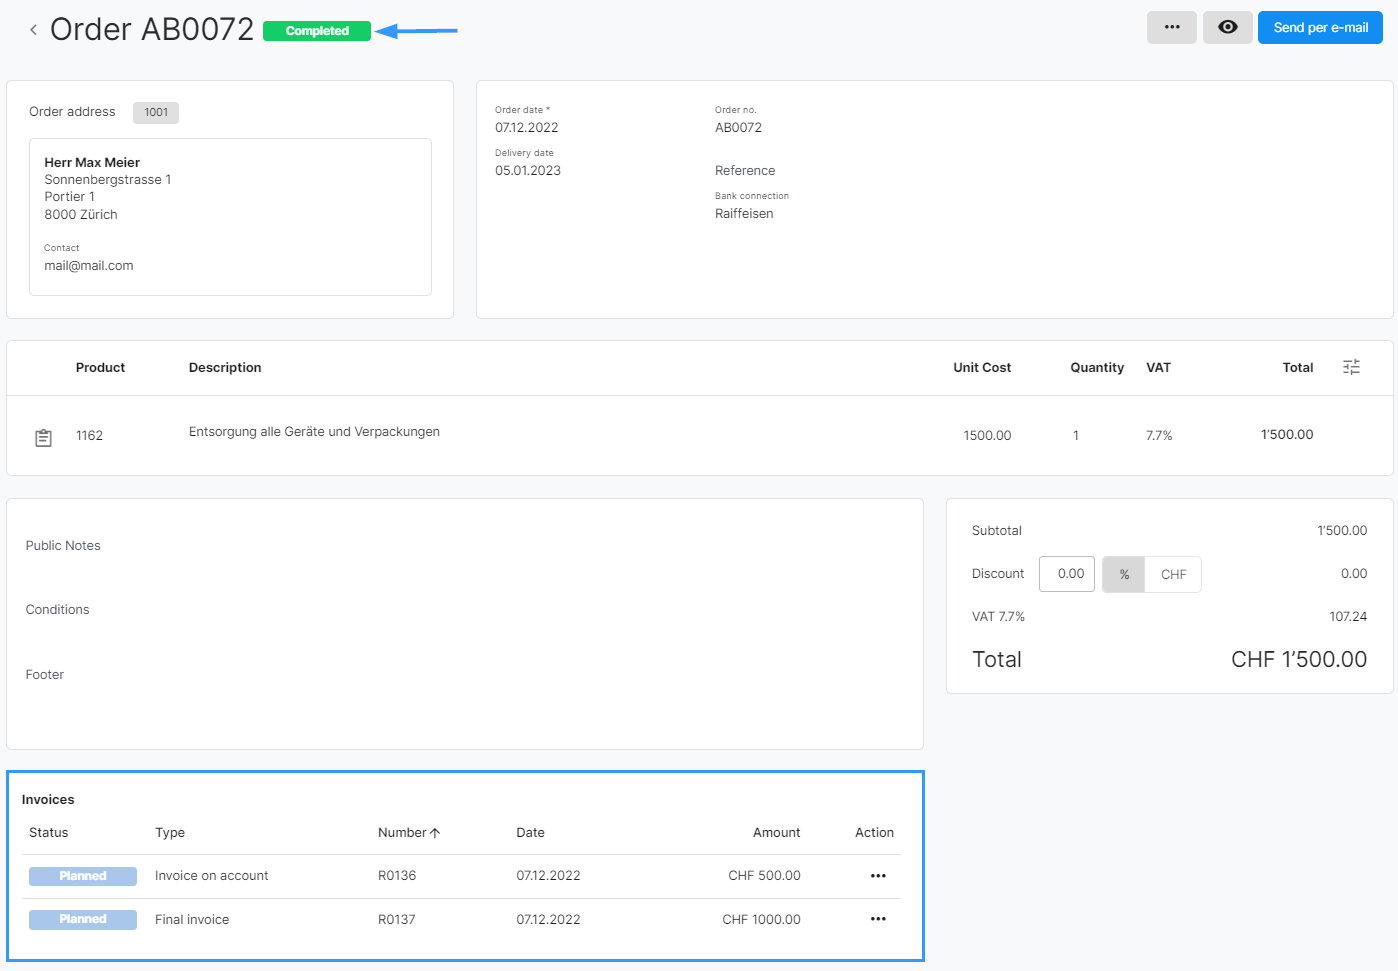Sort invoices by Number column arrow

[x=435, y=833]
